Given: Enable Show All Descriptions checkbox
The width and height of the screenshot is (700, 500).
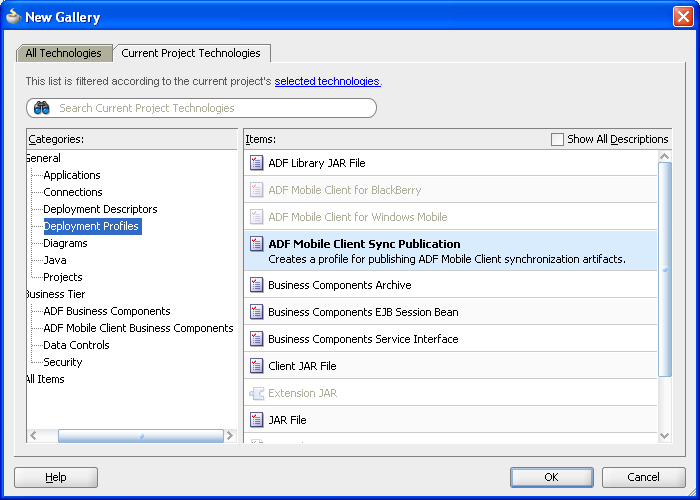Looking at the screenshot, I should (x=557, y=139).
